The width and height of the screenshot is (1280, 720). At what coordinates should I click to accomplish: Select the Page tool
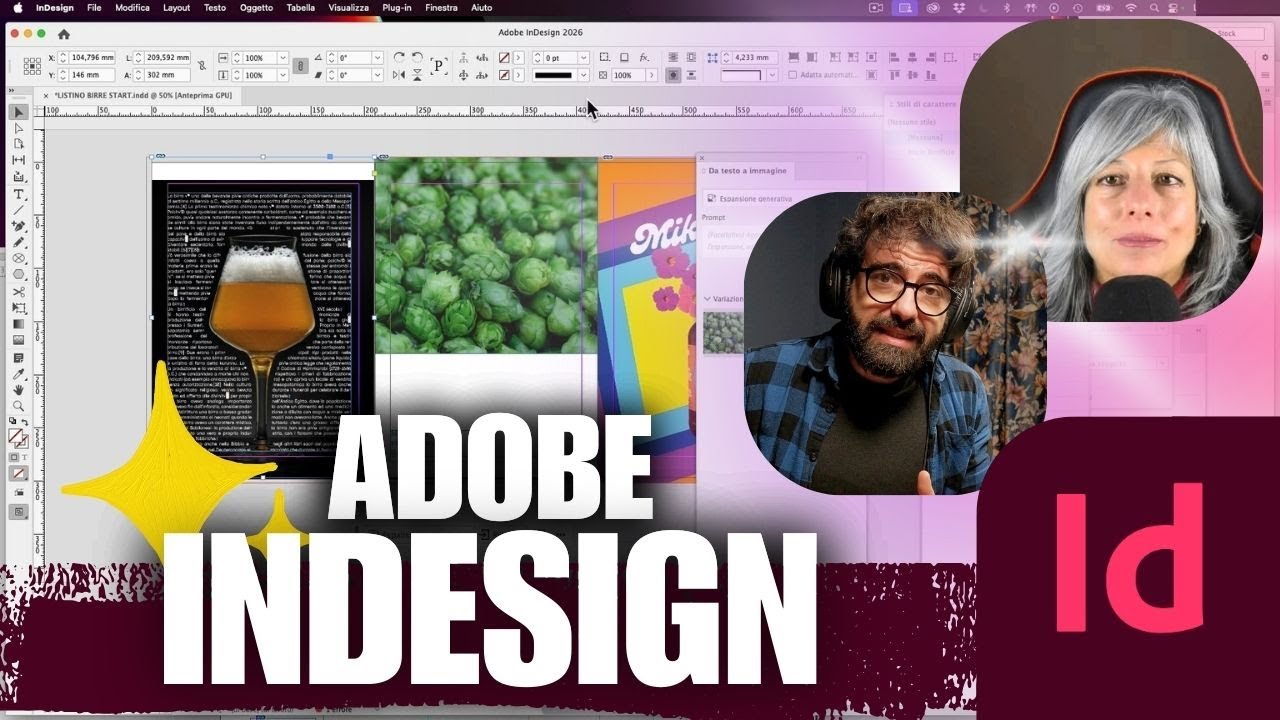tap(18, 144)
